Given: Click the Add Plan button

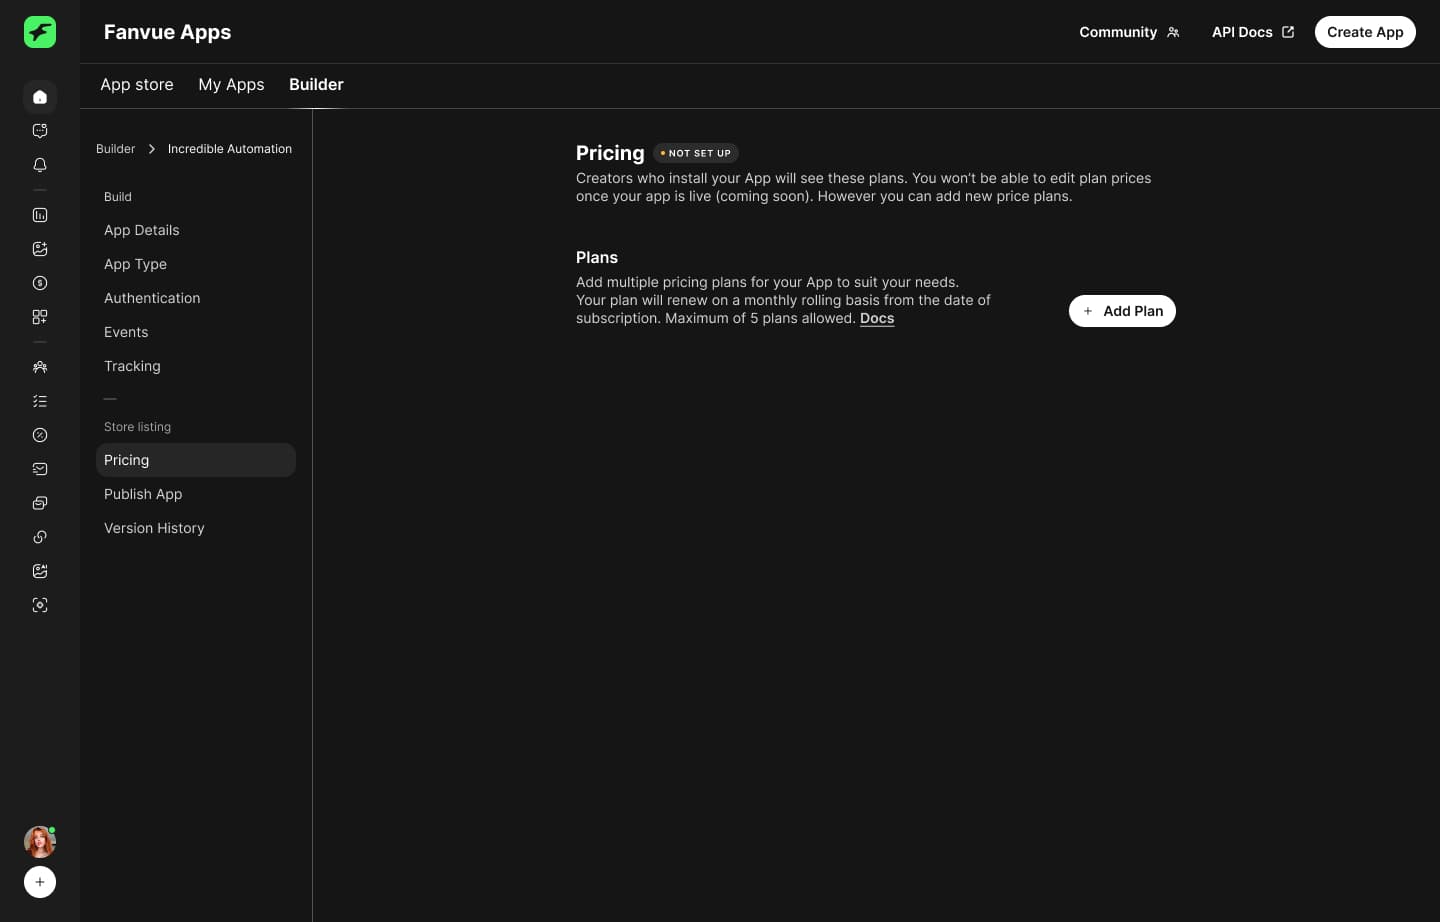Looking at the screenshot, I should (1122, 311).
